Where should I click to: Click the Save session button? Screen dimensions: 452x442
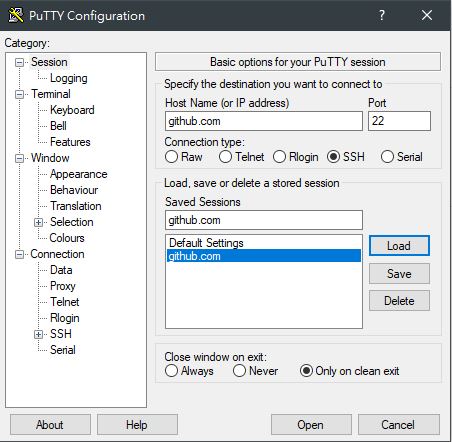click(x=399, y=274)
